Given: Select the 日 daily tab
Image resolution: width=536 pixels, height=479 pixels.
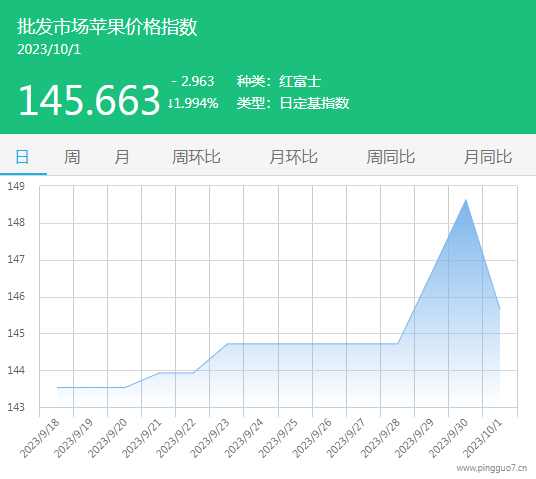Looking at the screenshot, I should (23, 157).
